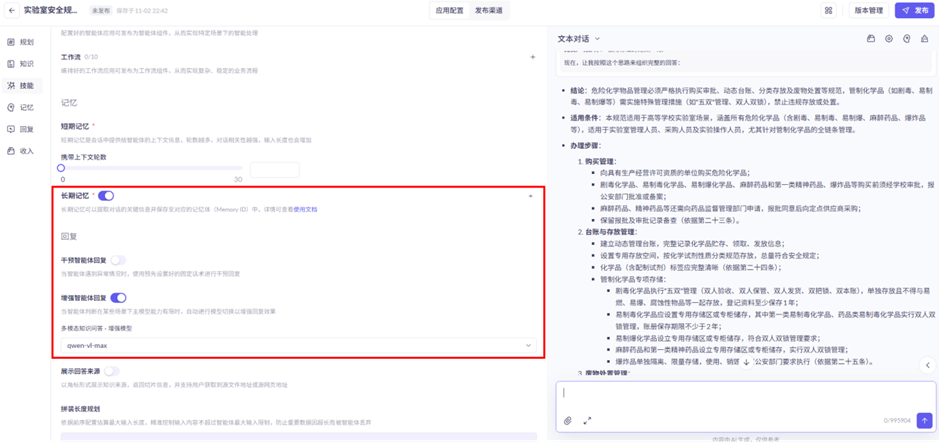The height and width of the screenshot is (442, 939).
Task: Click the 多模态知识问答 - 增强模型 label
Action: pyautogui.click(x=96, y=328)
